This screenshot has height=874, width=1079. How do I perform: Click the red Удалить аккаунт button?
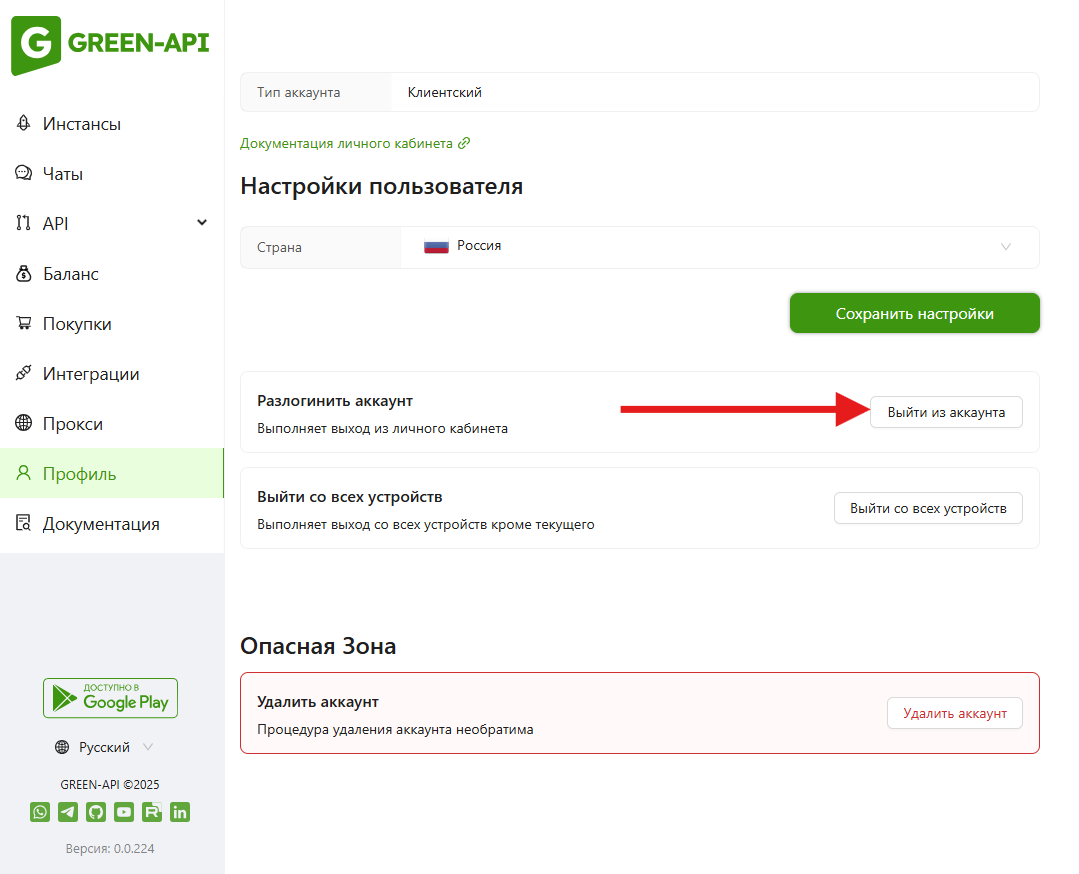954,713
